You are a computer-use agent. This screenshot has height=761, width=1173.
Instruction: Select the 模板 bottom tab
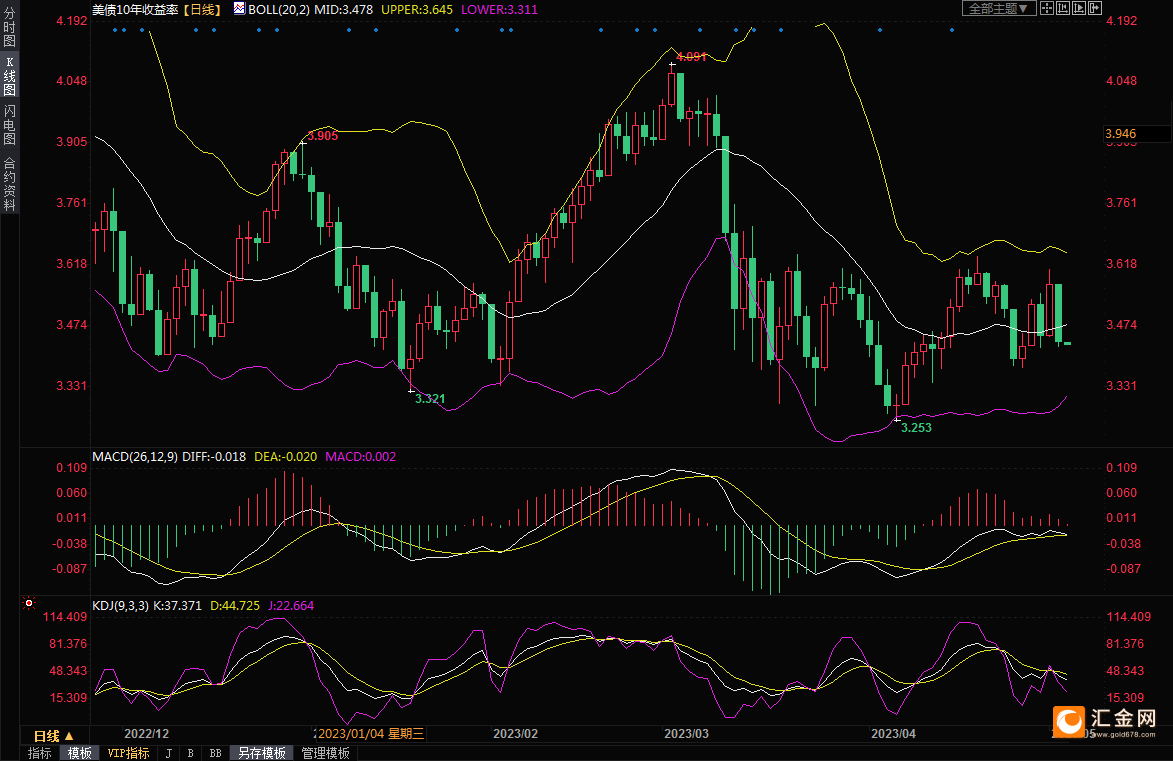[79, 753]
